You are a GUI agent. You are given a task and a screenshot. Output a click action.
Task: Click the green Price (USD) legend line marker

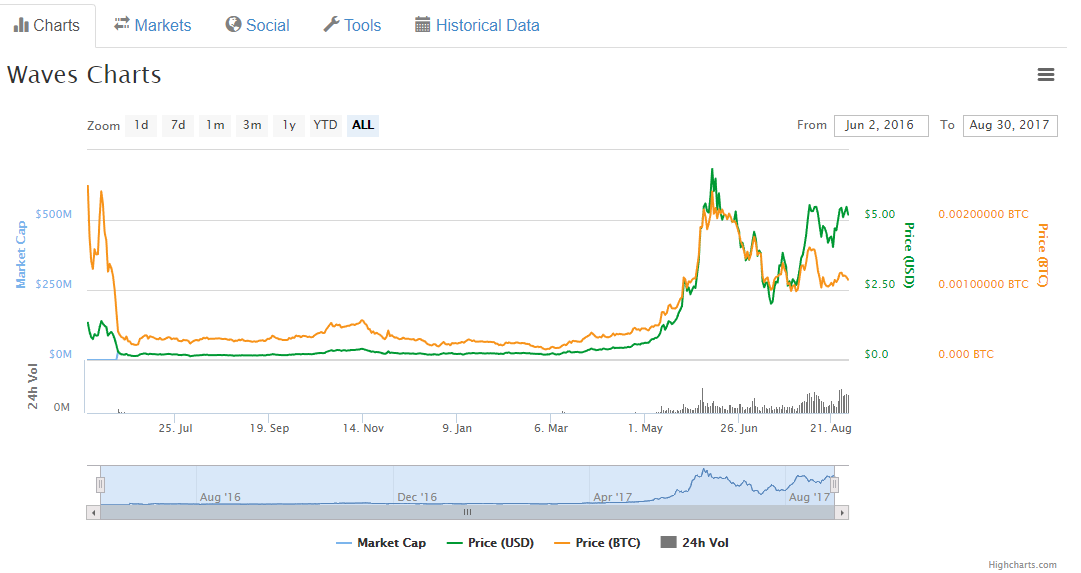[454, 543]
